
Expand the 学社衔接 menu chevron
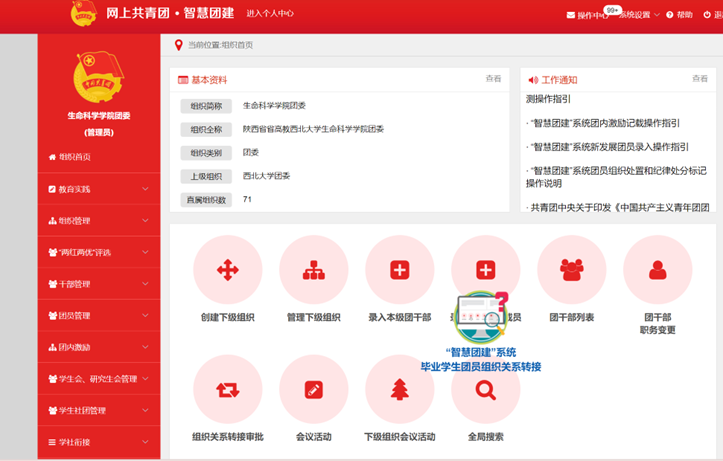[x=145, y=442]
